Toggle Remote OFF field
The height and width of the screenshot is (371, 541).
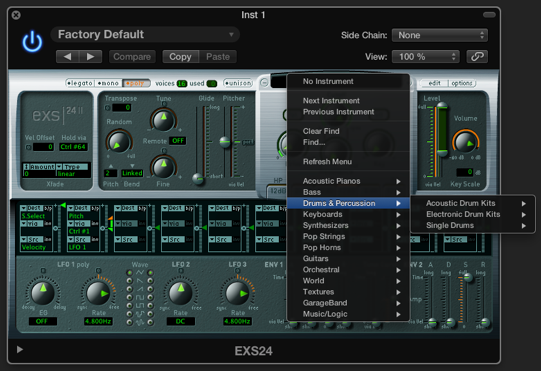(178, 141)
